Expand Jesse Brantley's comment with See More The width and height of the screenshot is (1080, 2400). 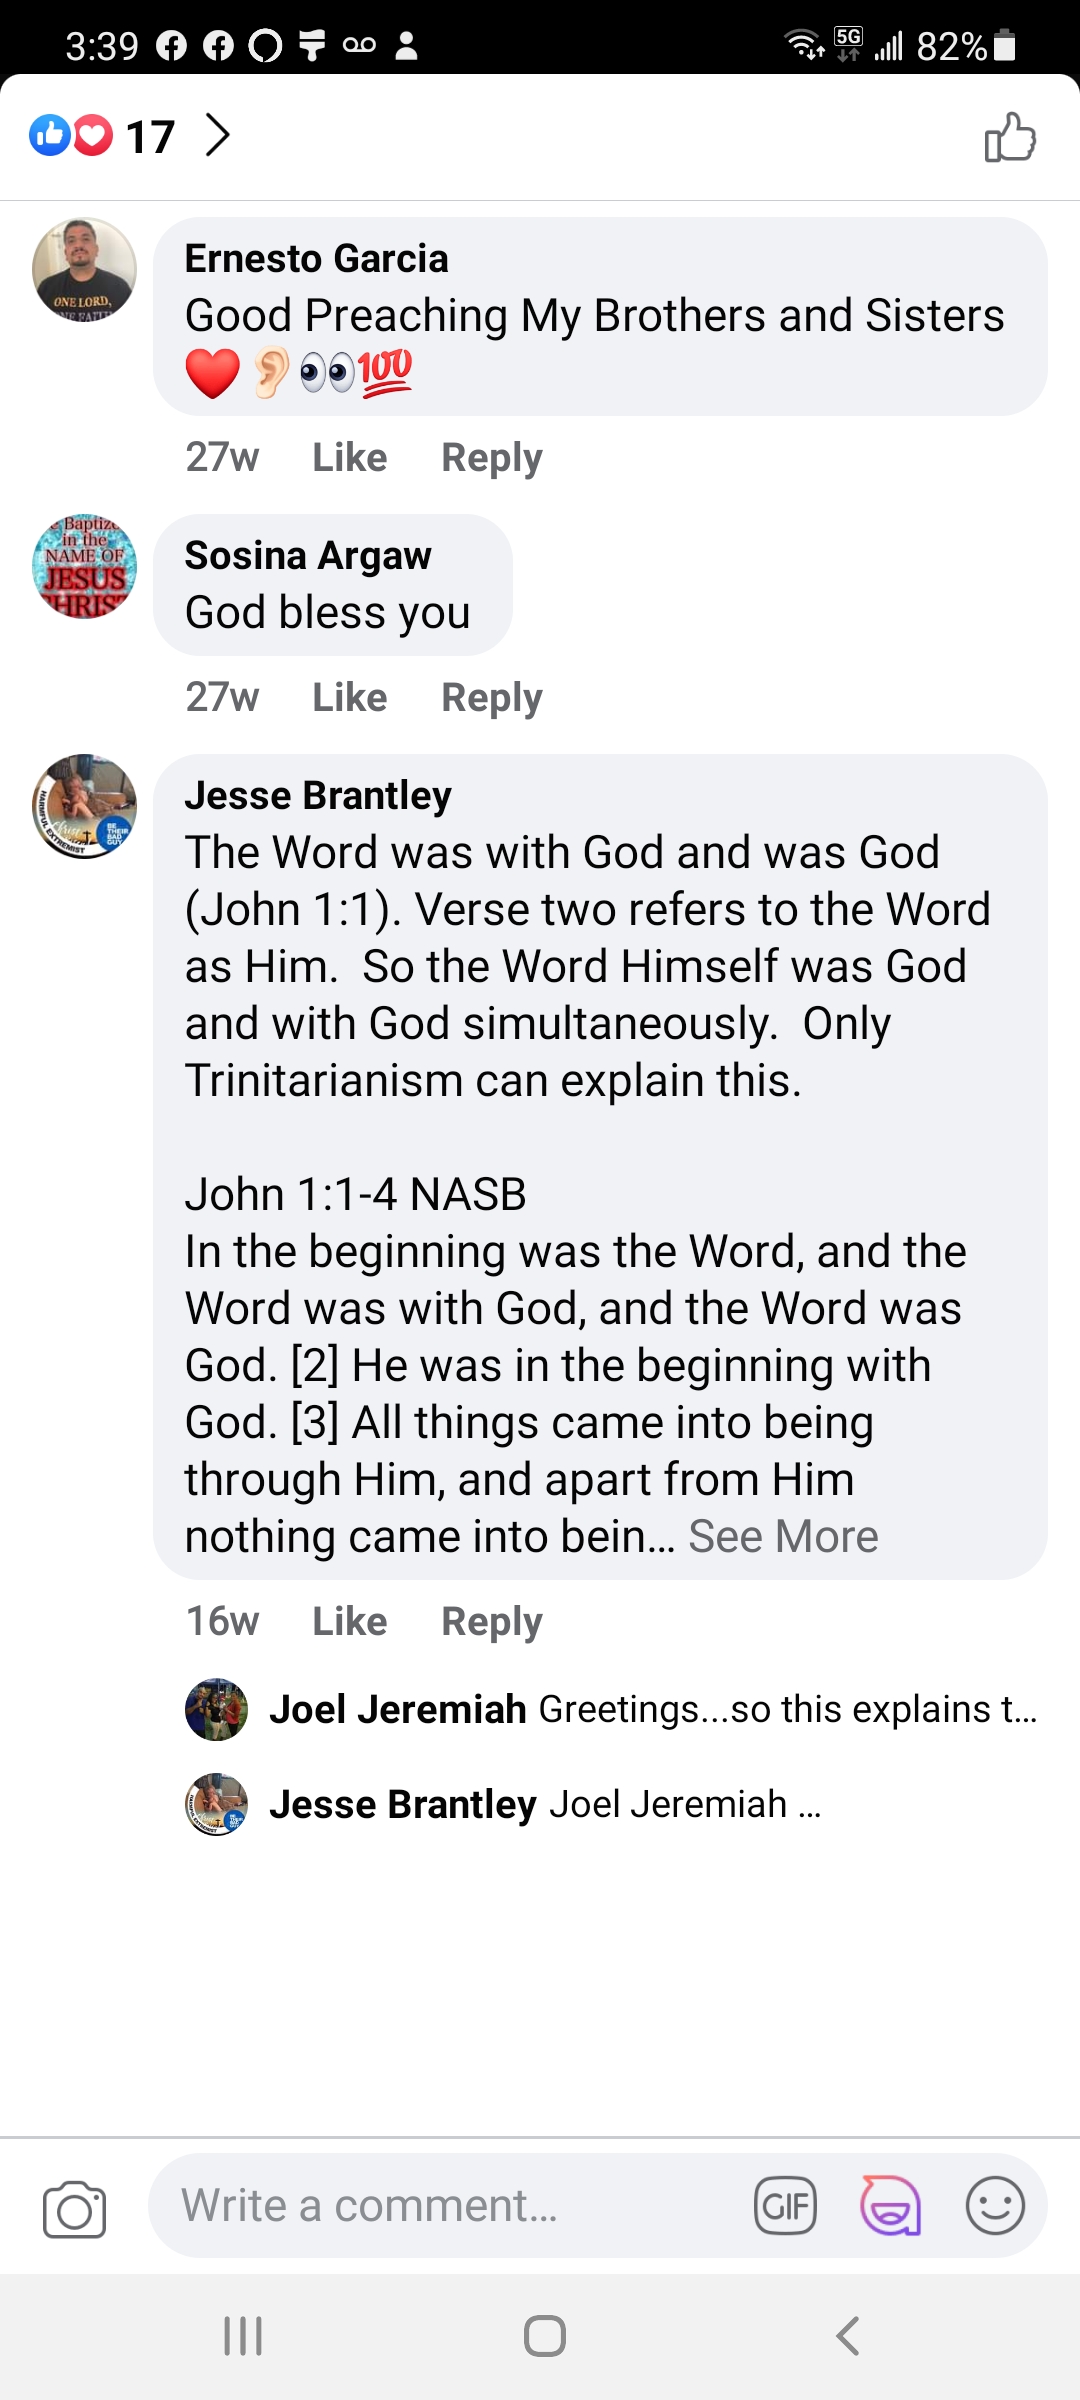(x=783, y=1537)
